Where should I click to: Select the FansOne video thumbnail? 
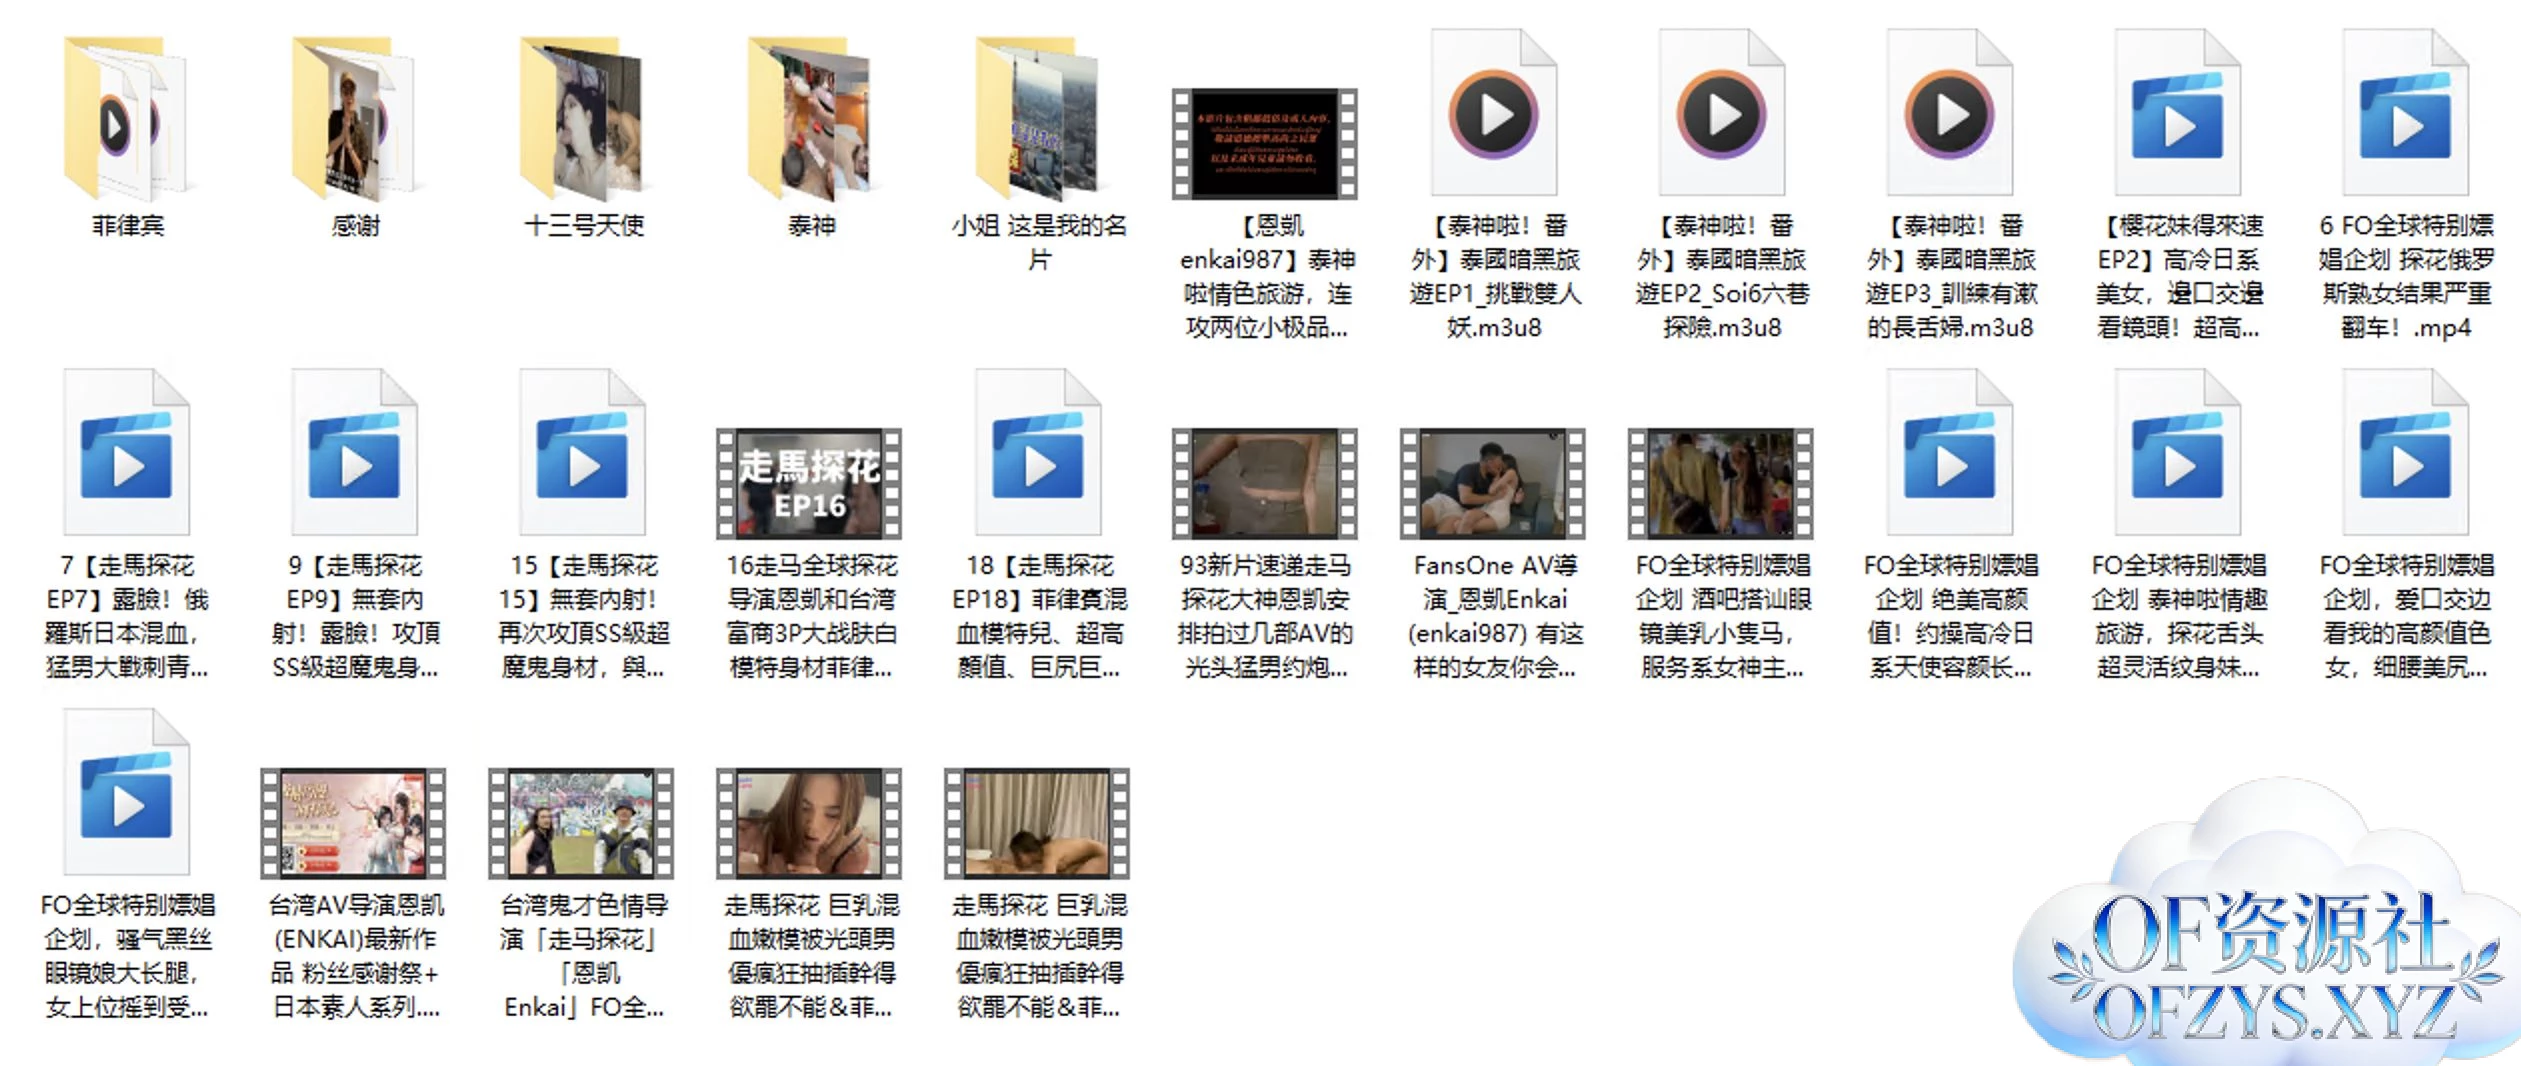[1493, 484]
